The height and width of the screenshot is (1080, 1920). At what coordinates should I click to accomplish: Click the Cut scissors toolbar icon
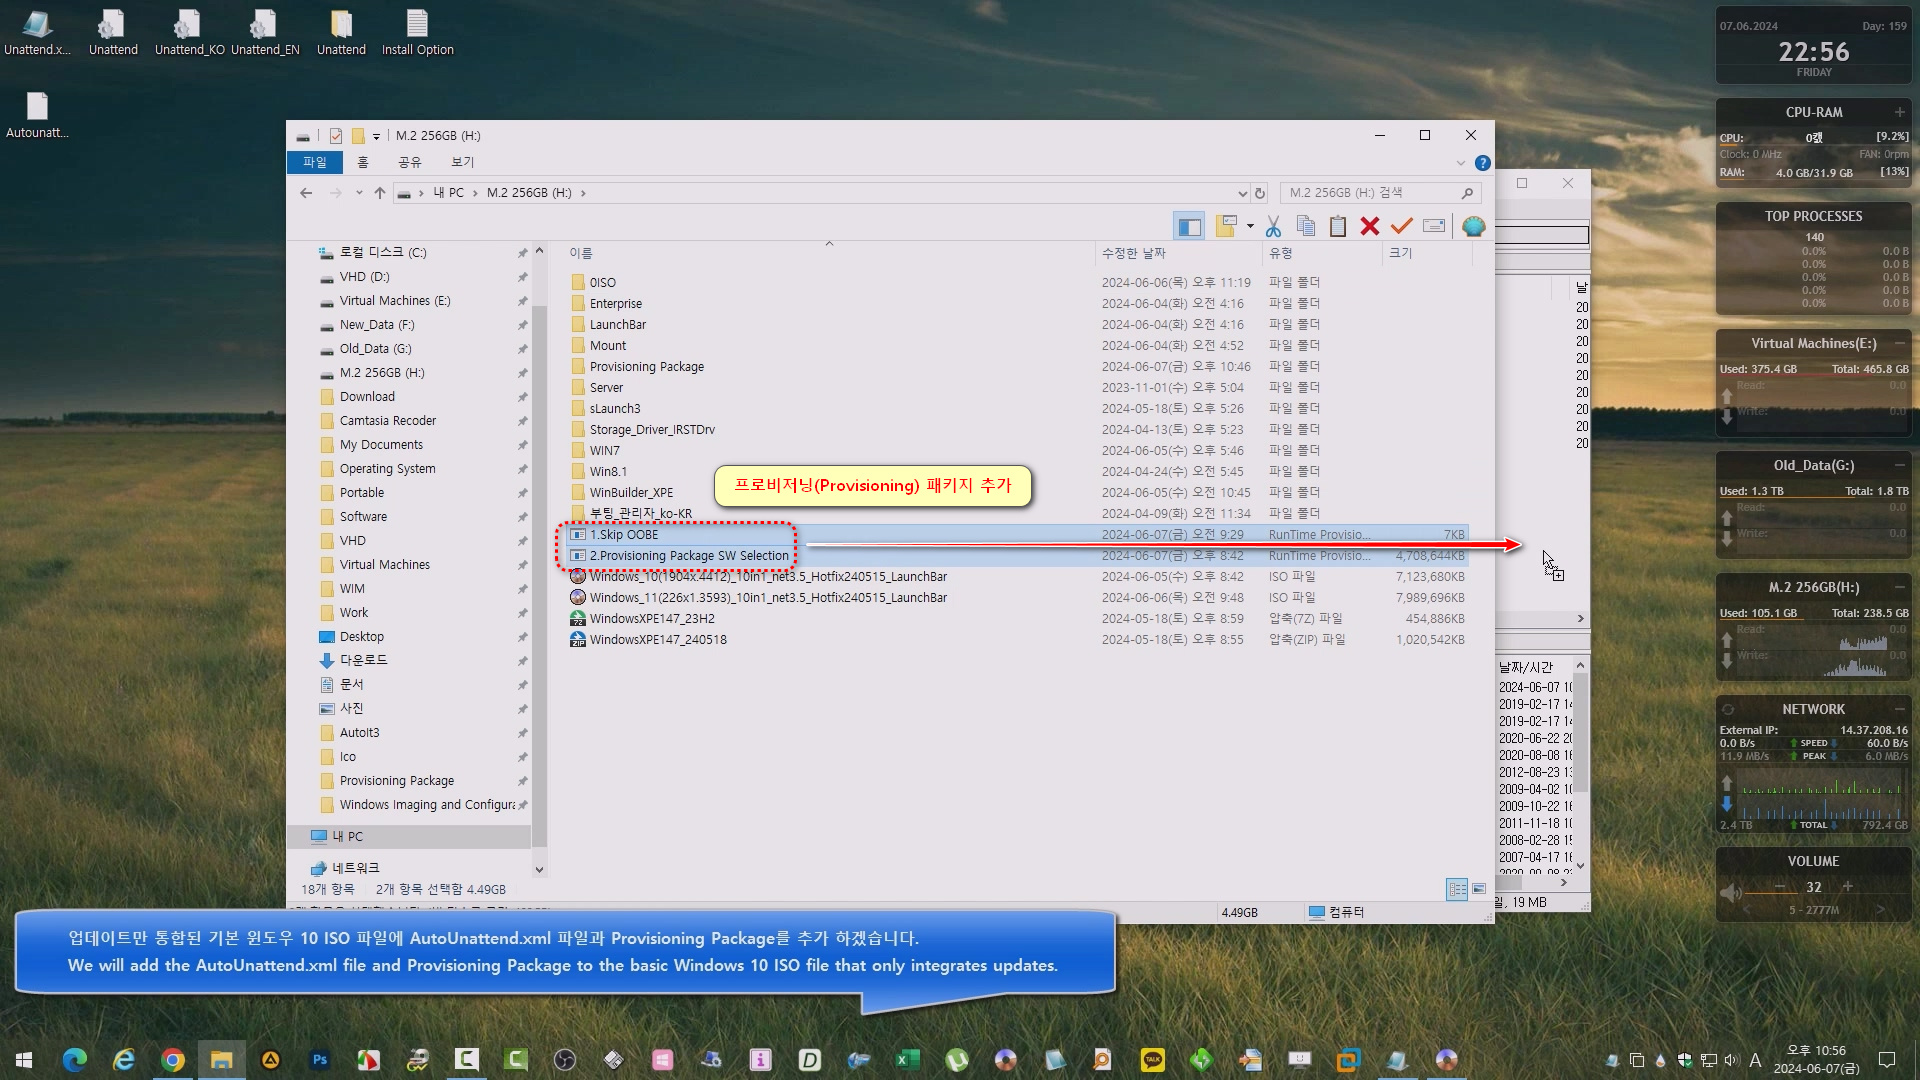pyautogui.click(x=1273, y=227)
